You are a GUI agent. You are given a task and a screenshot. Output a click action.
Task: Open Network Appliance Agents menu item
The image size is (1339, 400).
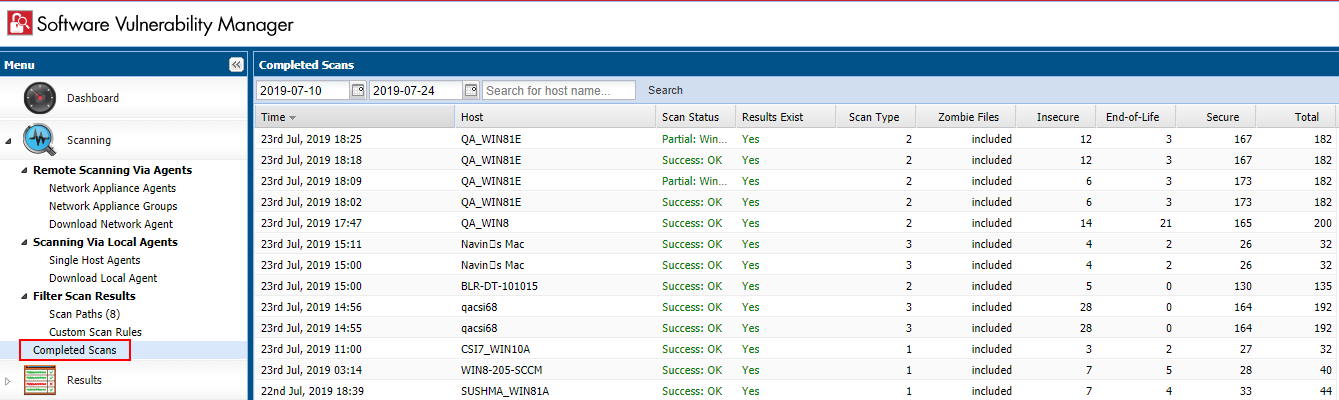(x=112, y=188)
